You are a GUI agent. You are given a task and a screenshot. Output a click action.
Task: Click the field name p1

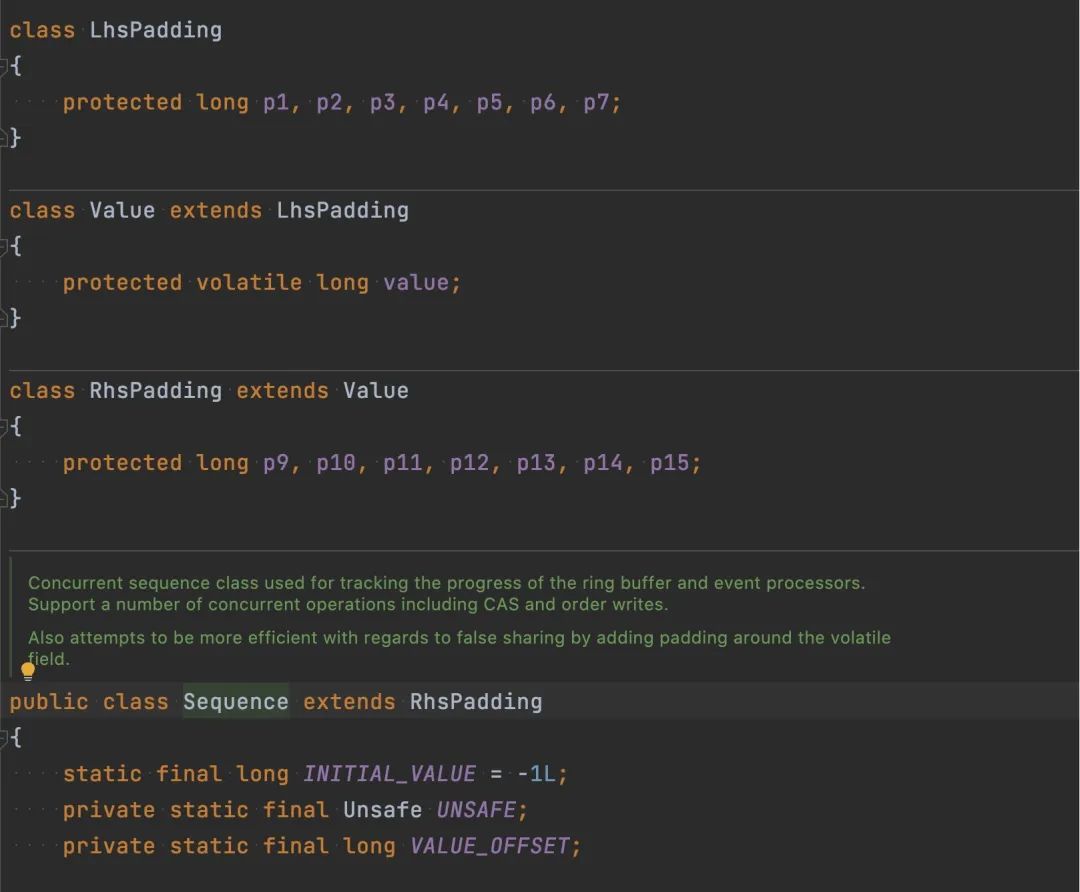(276, 103)
